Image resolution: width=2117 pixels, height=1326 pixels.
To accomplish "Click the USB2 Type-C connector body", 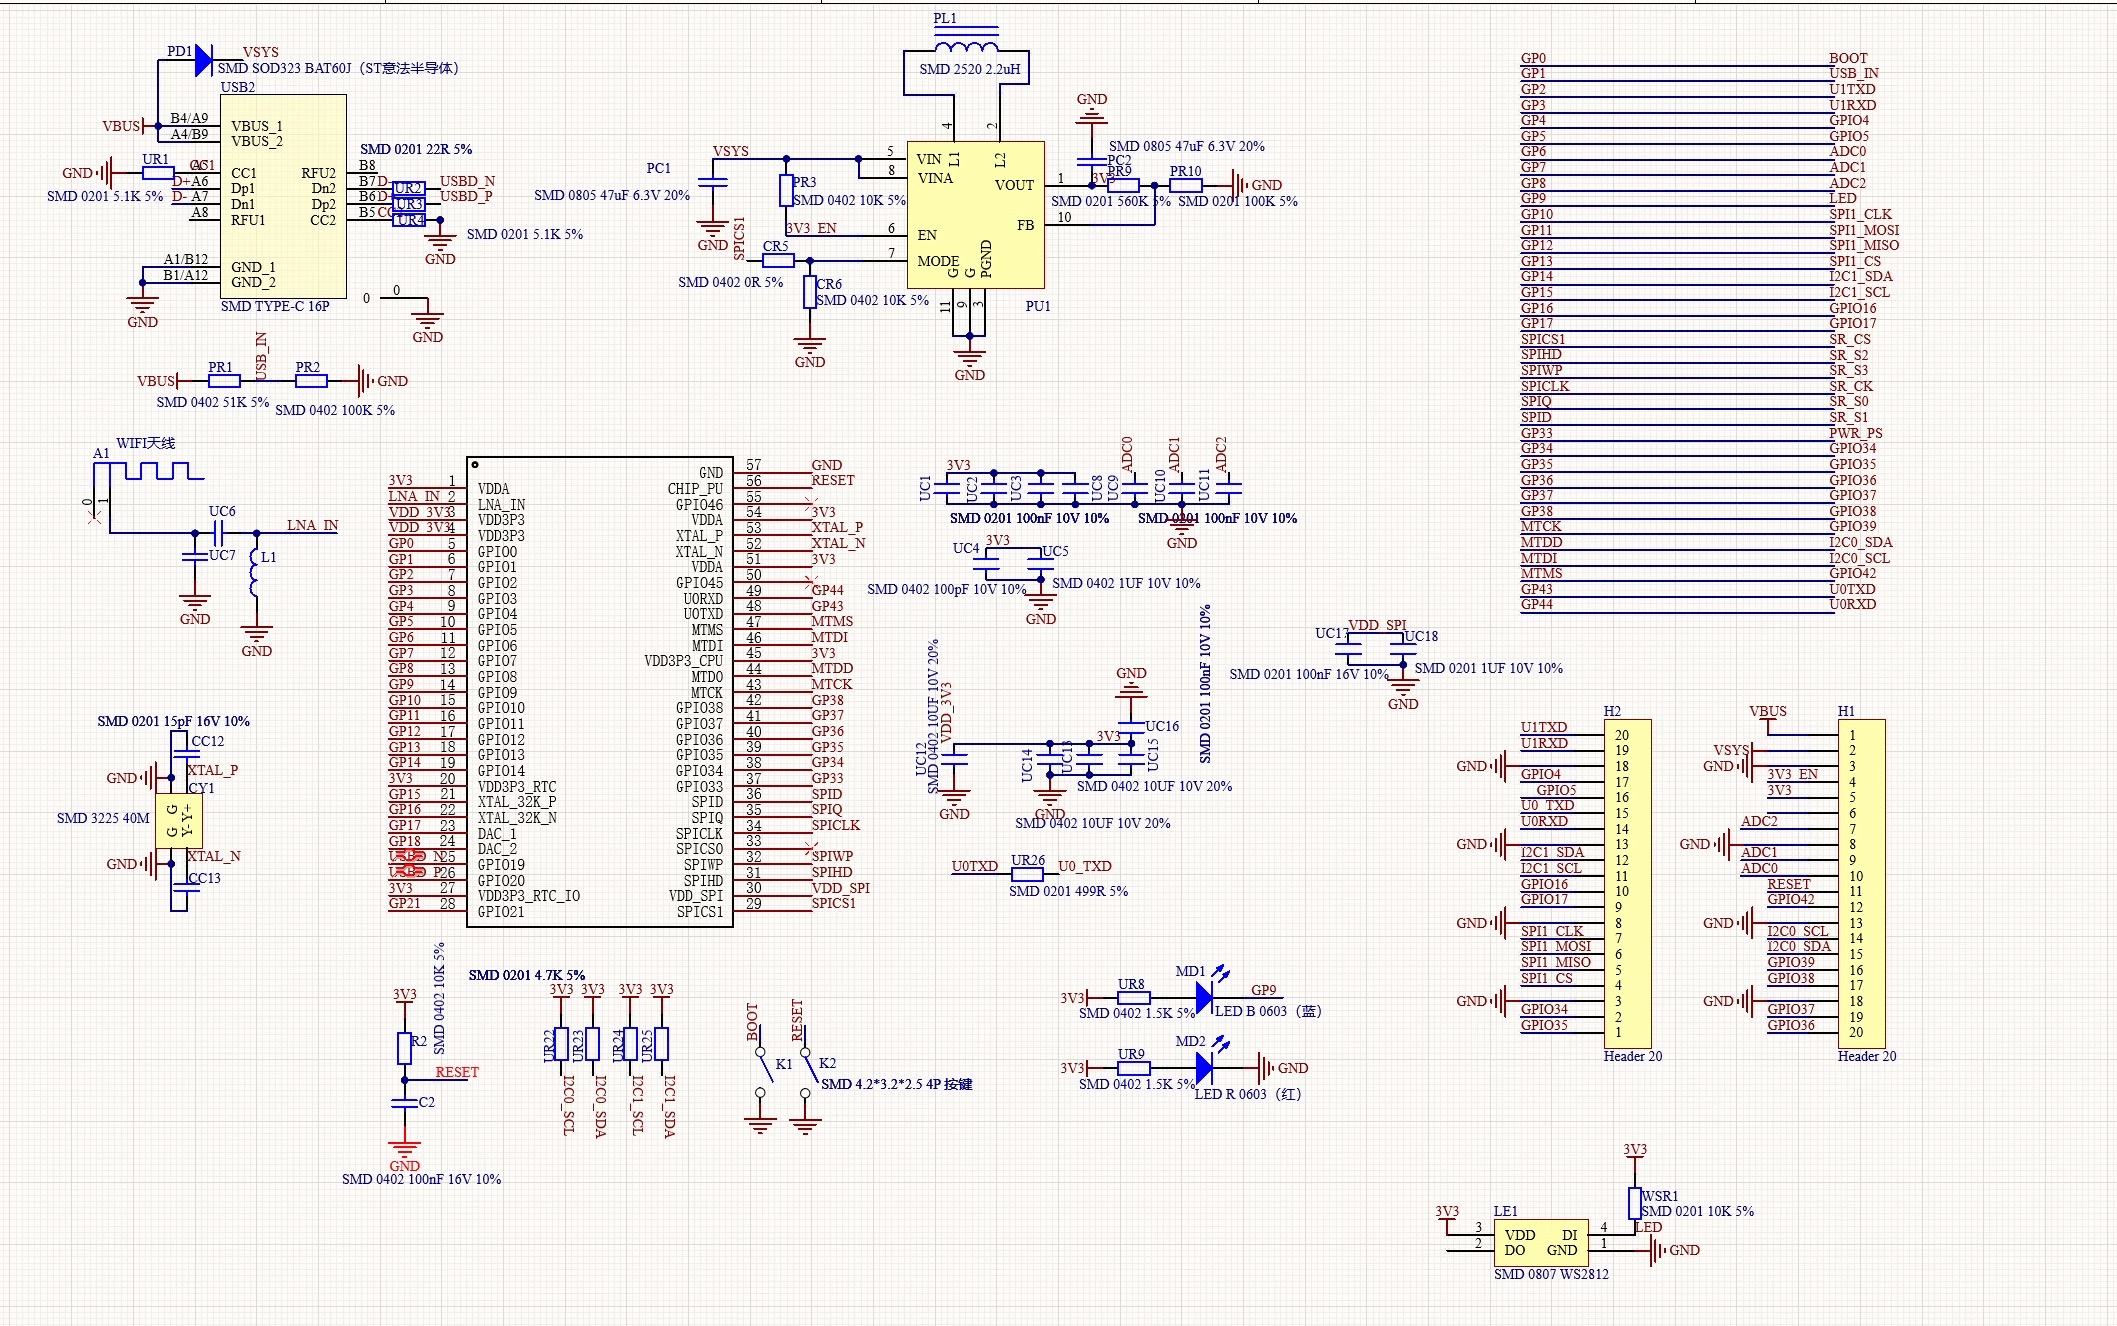I will coord(283,196).
